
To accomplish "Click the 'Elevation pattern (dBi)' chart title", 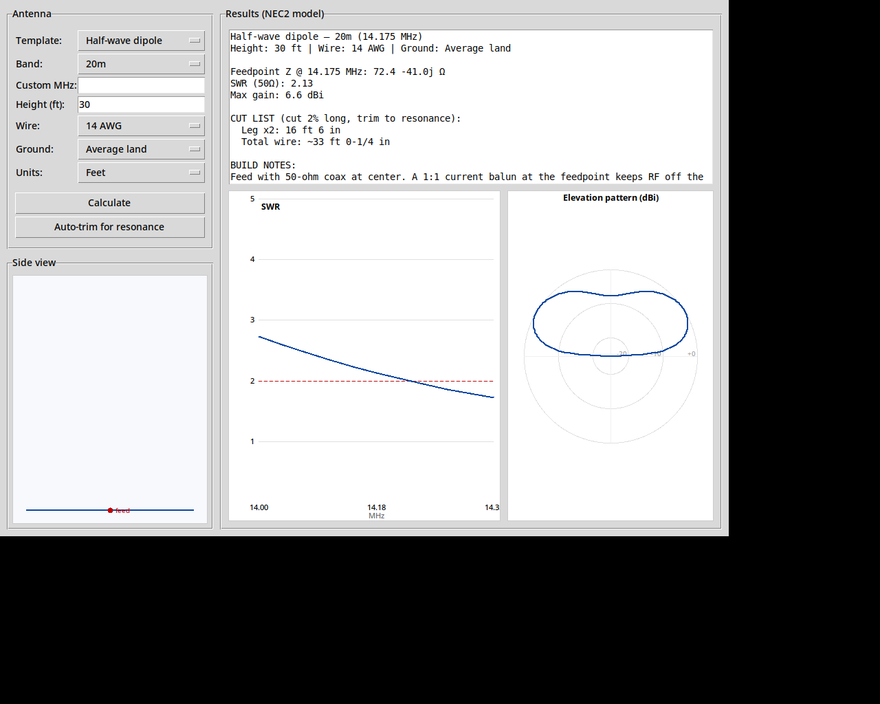I will [611, 198].
